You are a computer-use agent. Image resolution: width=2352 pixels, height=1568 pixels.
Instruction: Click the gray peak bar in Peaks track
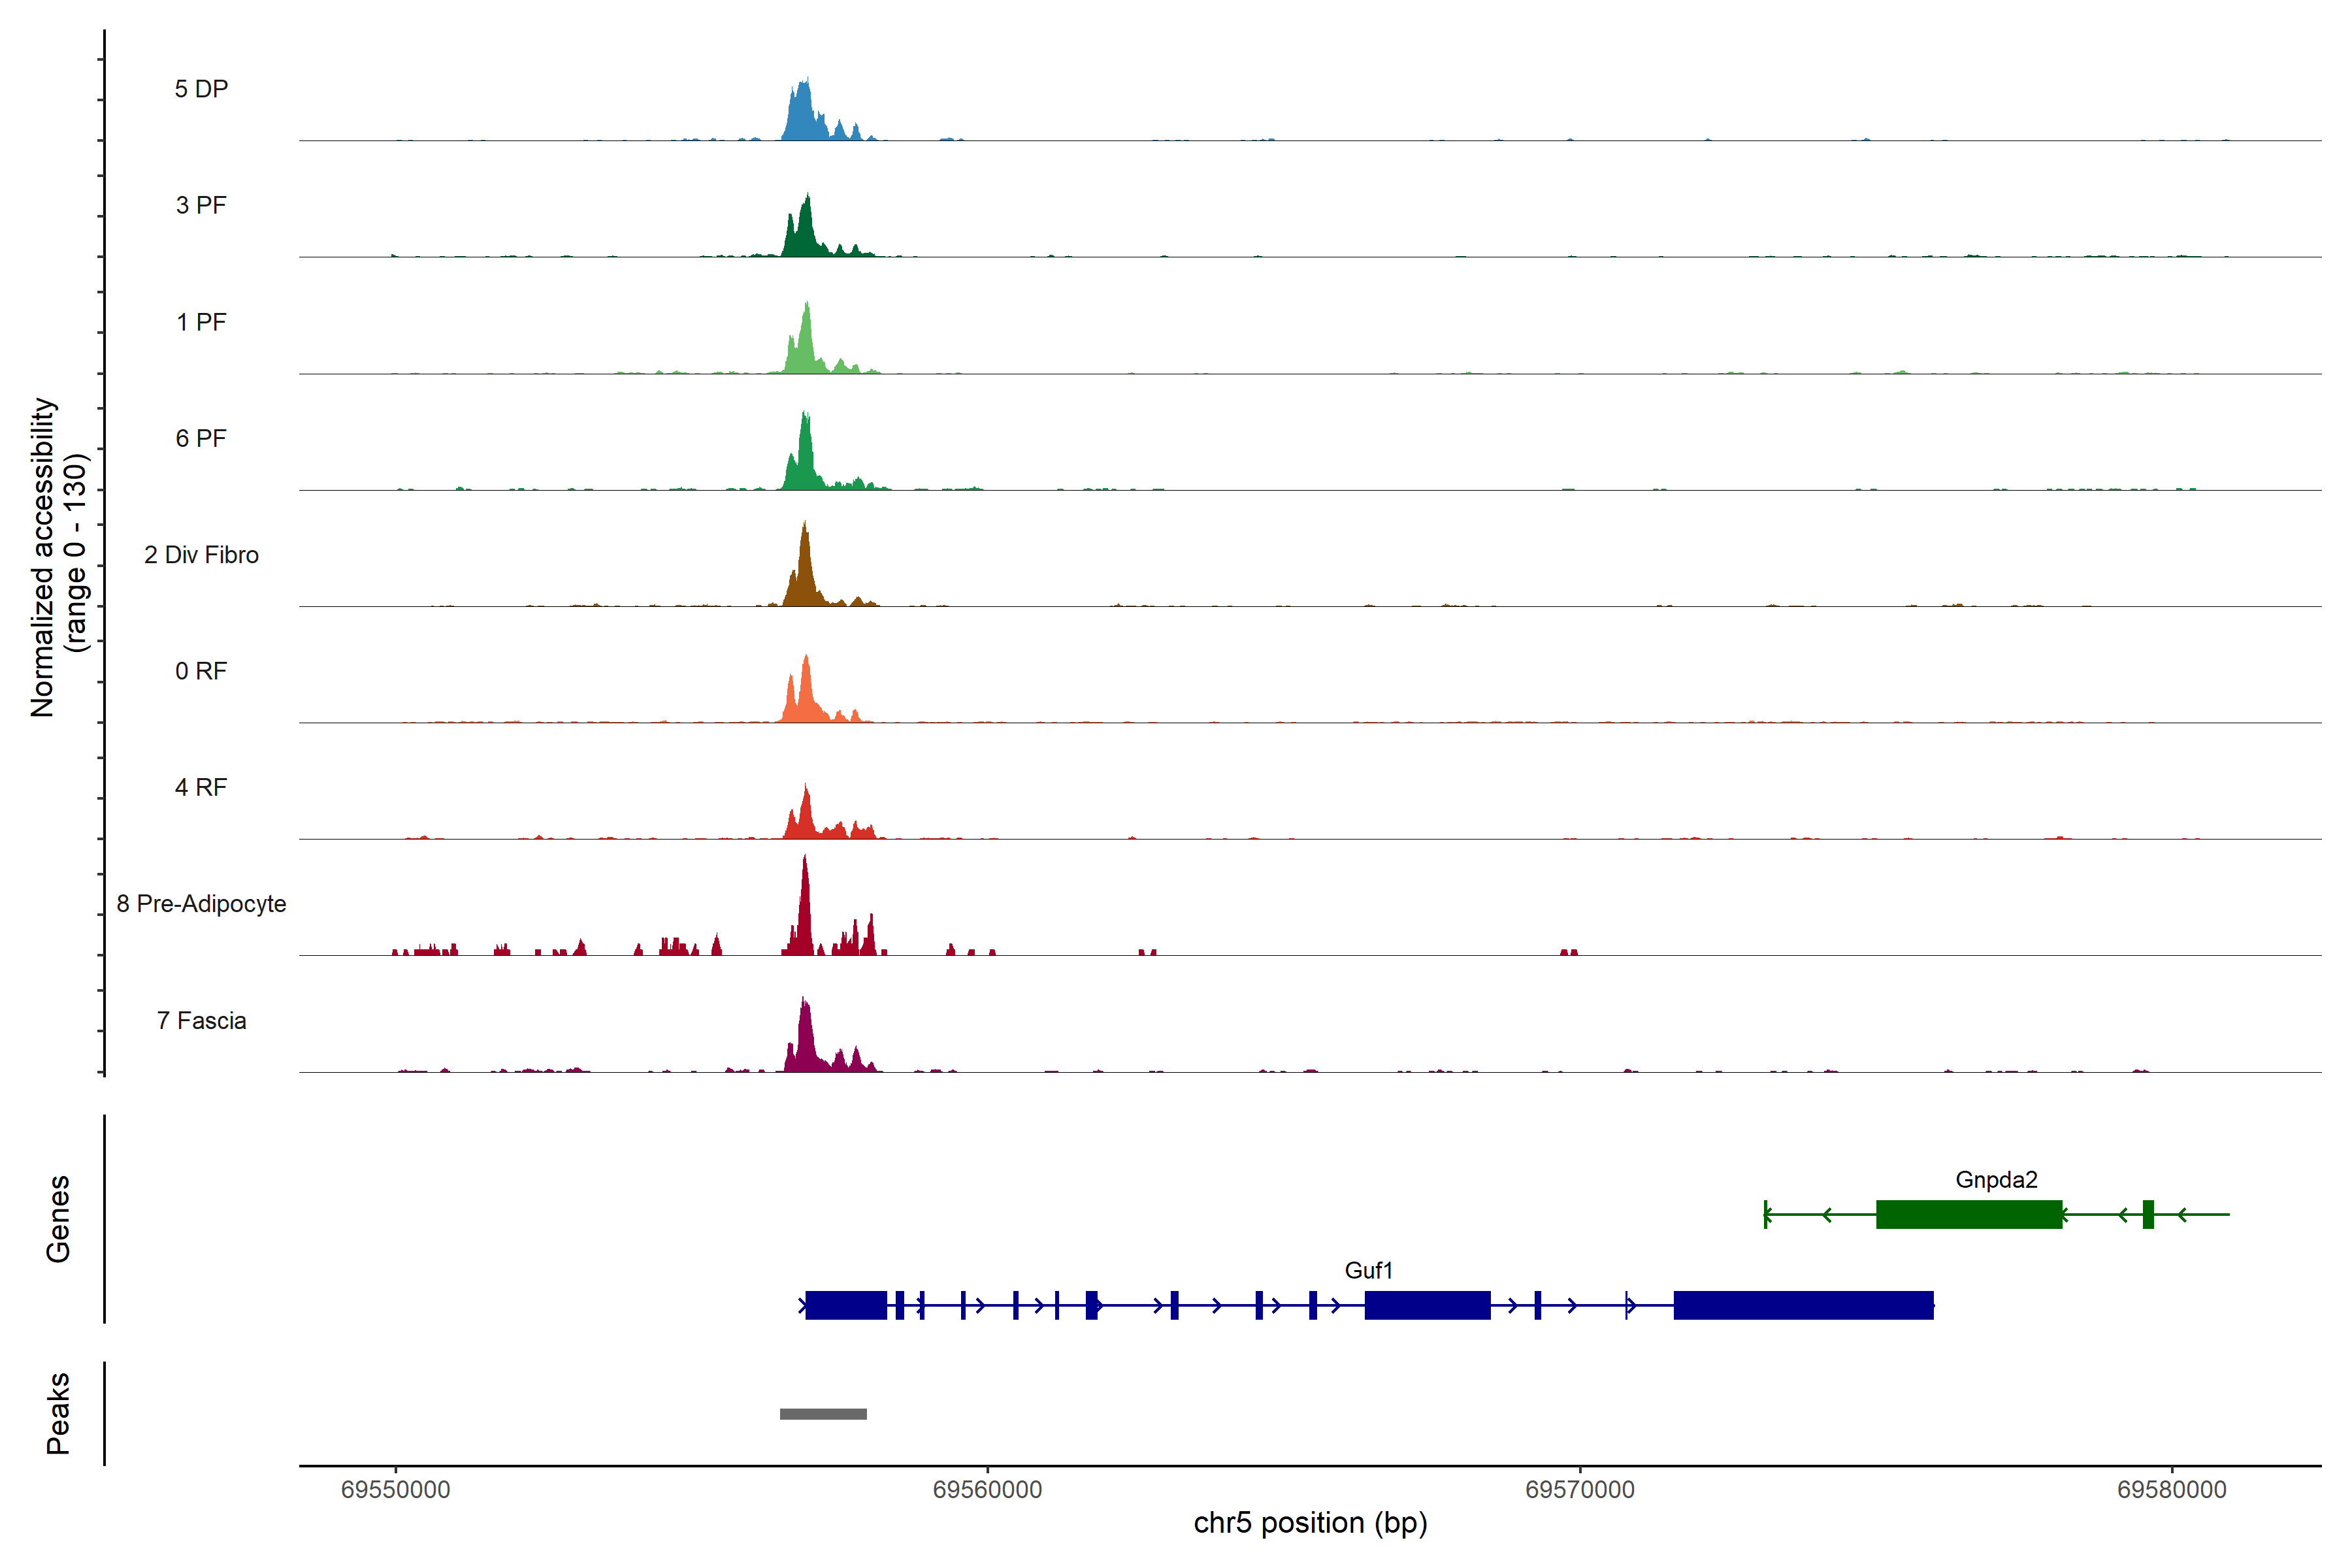point(823,1414)
